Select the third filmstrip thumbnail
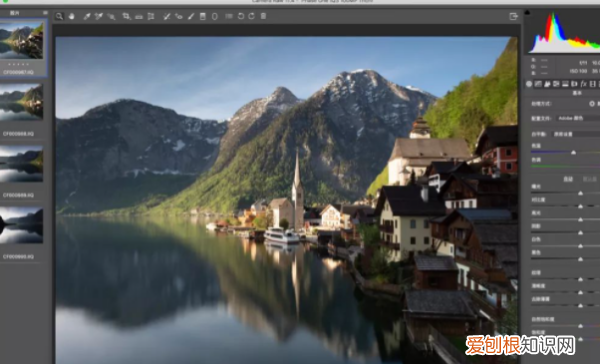This screenshot has width=600, height=364. pos(21,163)
